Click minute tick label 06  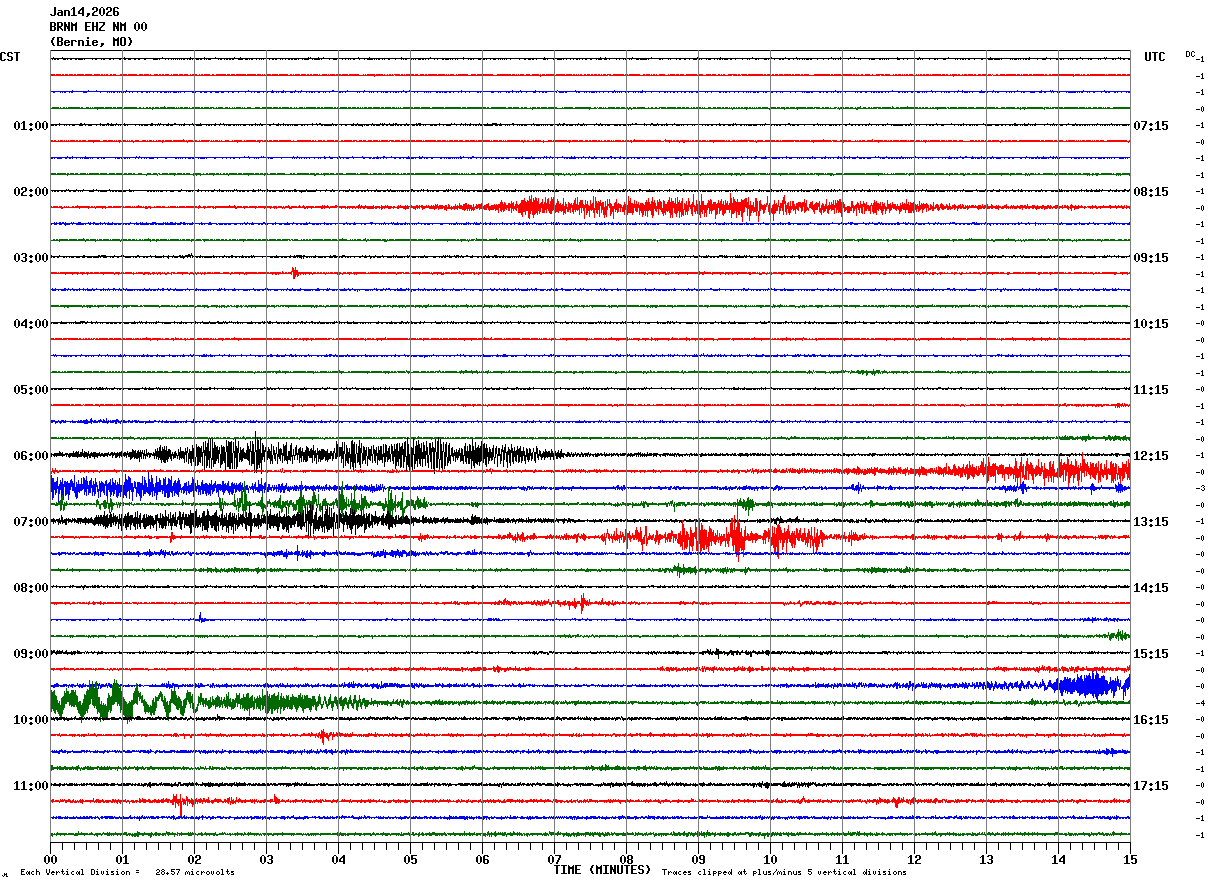pos(482,859)
